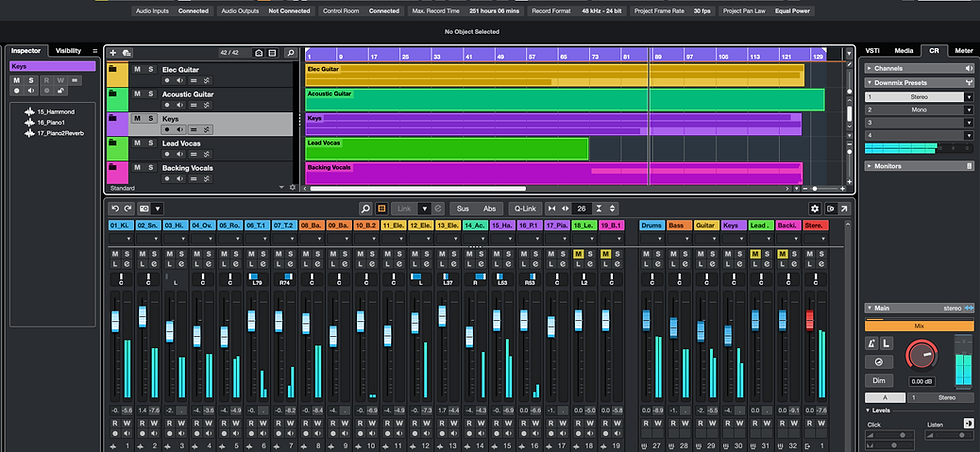The height and width of the screenshot is (452, 980).
Task: Click the Keys track record enable dot
Action: (x=167, y=129)
